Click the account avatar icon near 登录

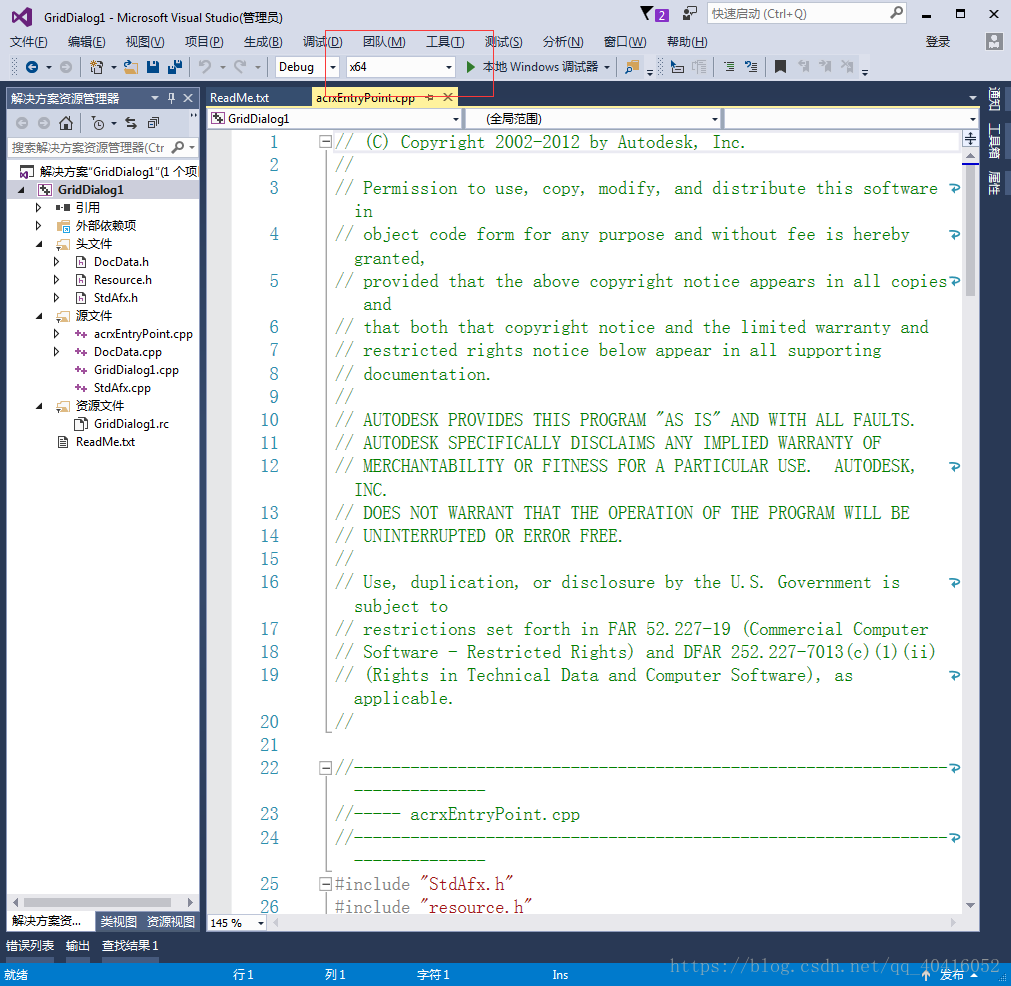point(994,42)
